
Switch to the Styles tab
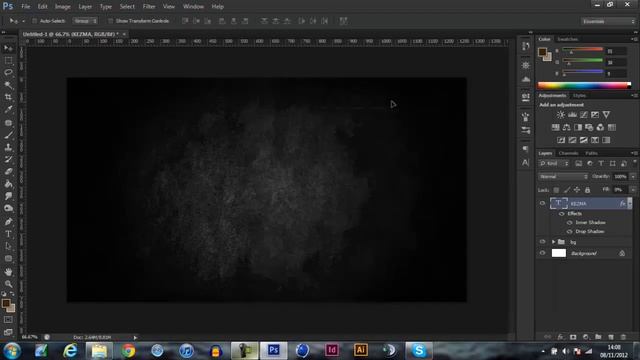[x=579, y=96]
